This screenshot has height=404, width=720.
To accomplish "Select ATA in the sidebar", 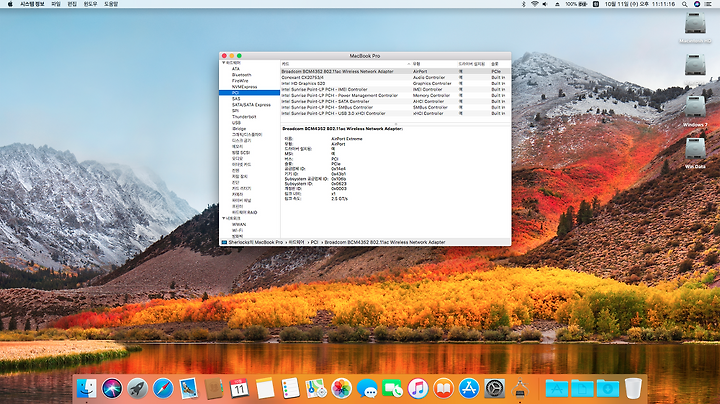I will [236, 69].
